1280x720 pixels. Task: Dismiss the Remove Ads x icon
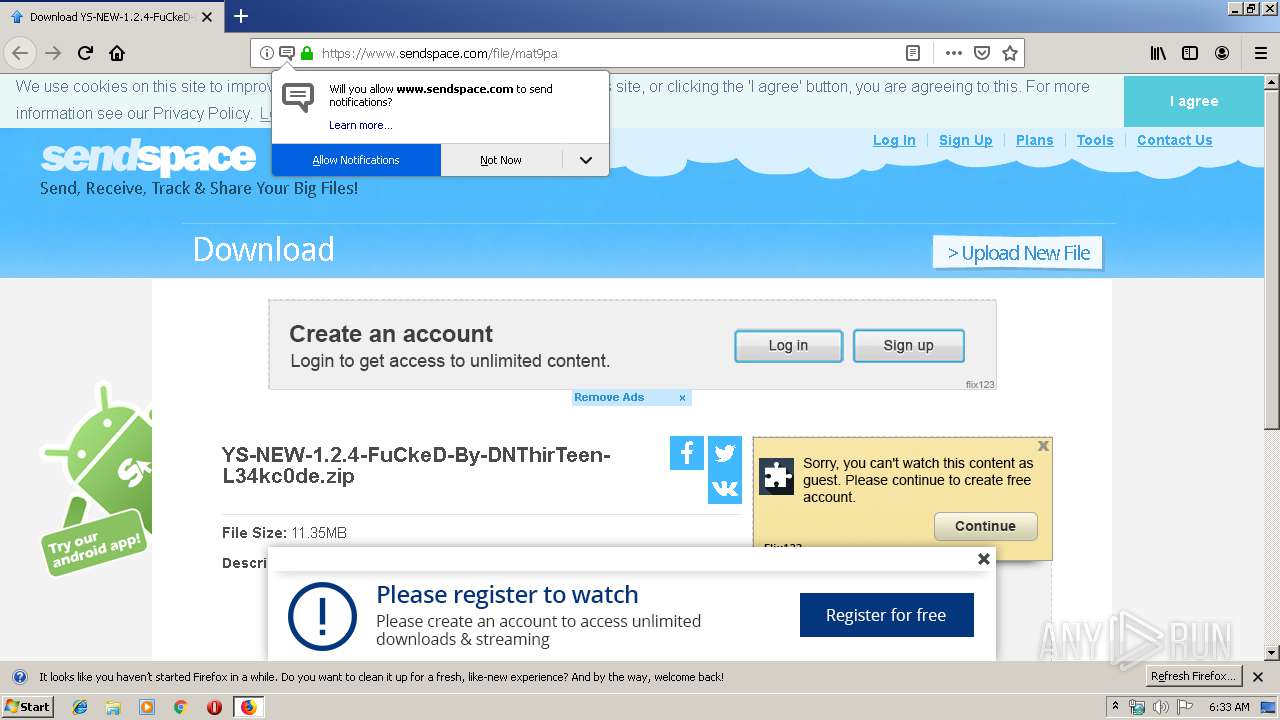point(682,398)
